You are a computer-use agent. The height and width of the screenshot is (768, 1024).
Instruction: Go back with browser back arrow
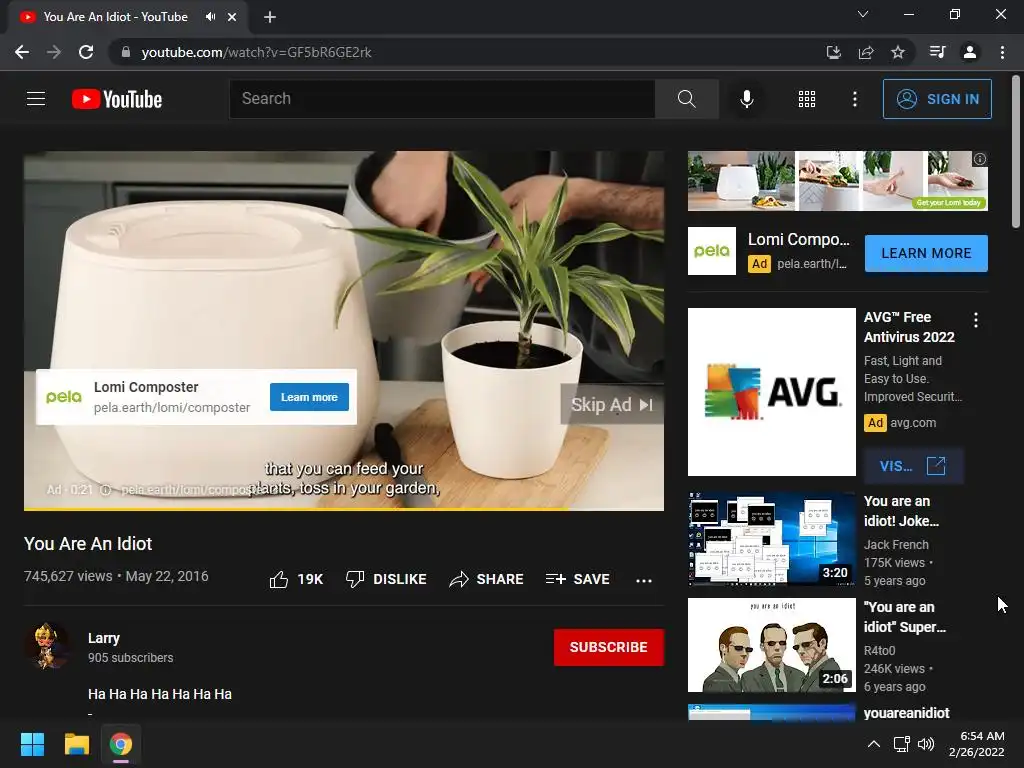tap(22, 52)
